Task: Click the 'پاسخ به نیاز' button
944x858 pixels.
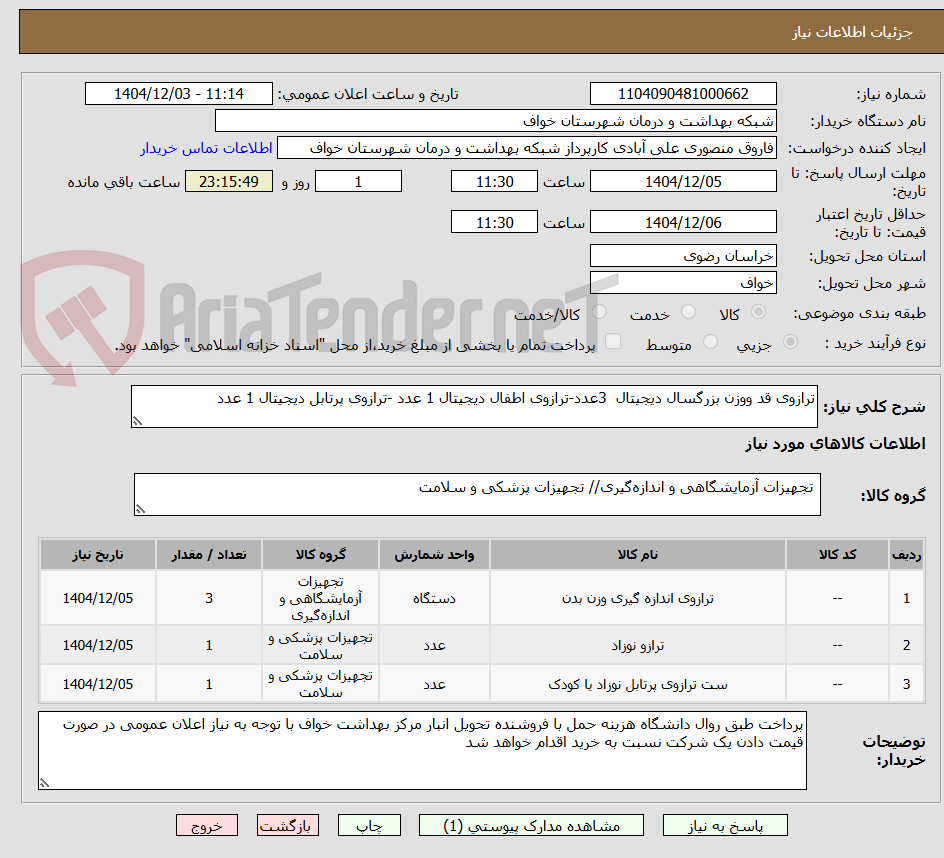Action: pyautogui.click(x=725, y=825)
